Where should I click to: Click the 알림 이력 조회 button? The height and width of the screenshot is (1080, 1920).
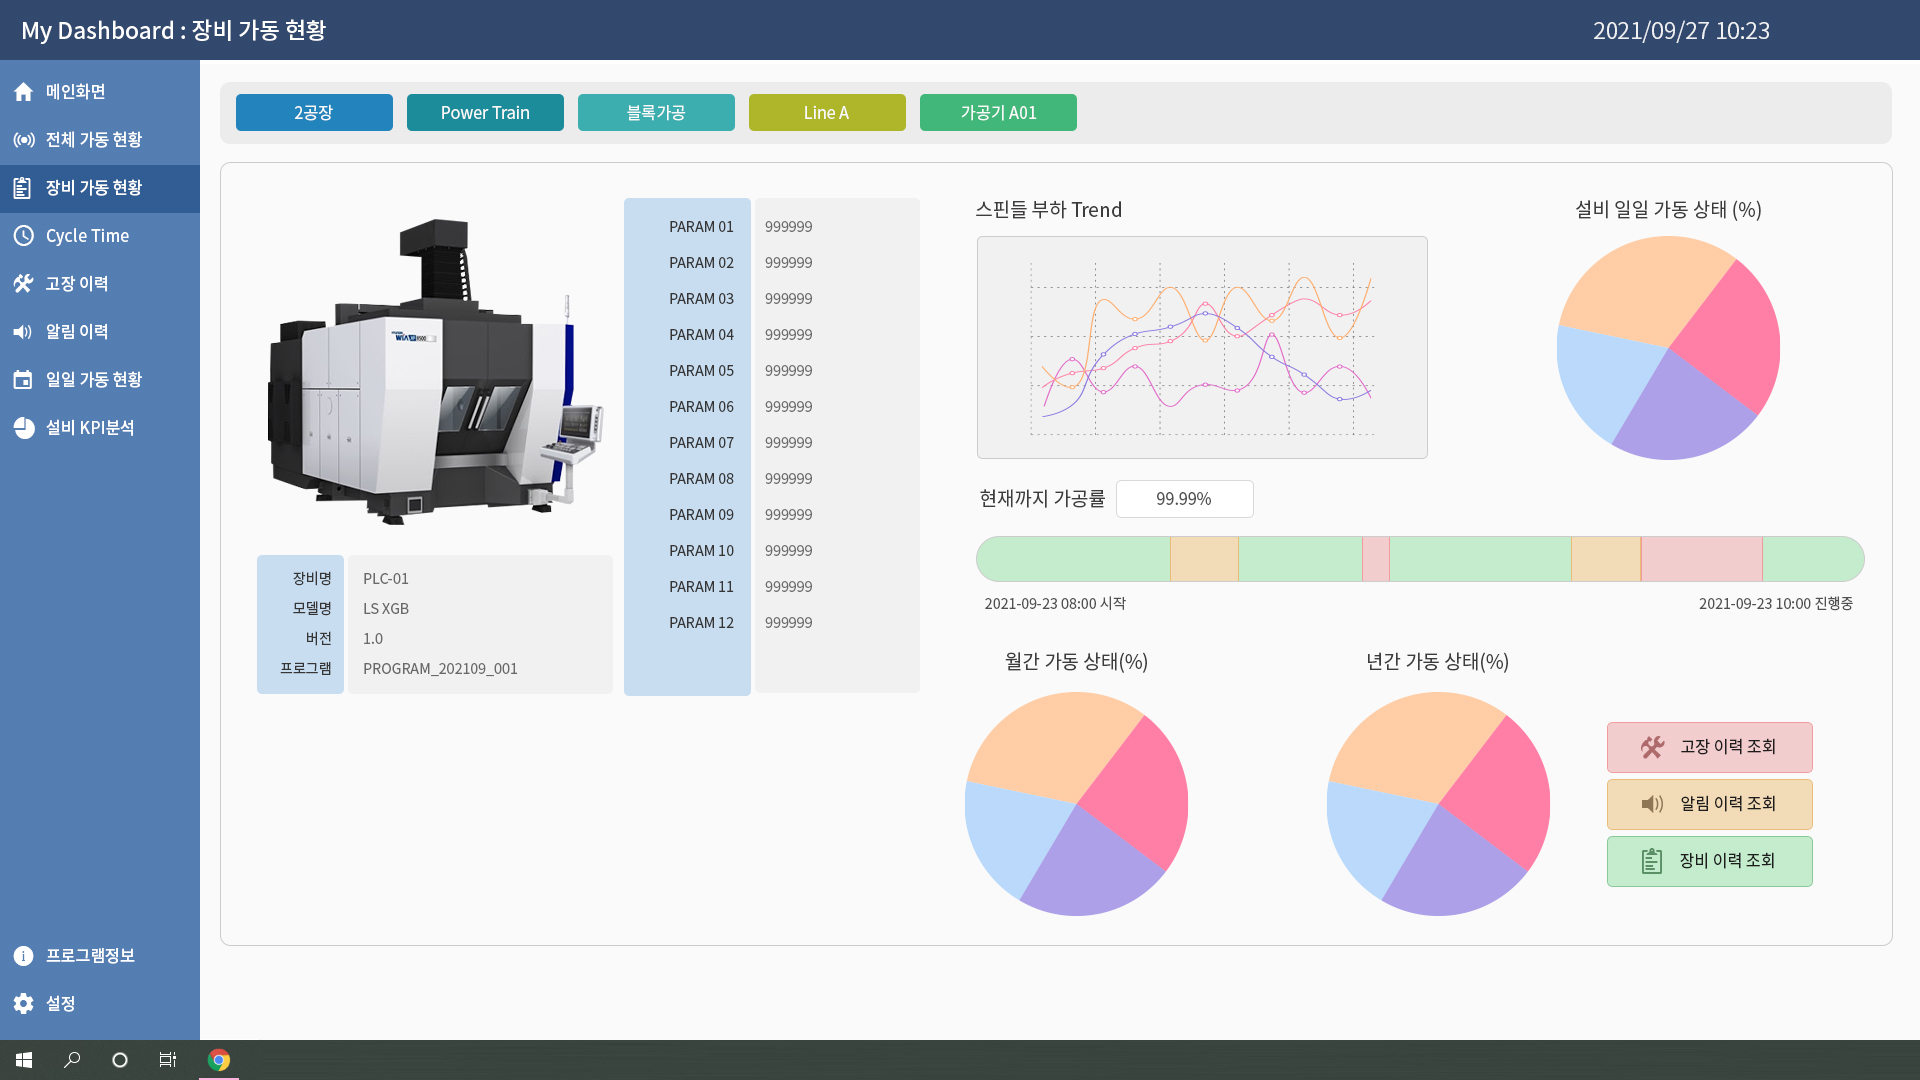point(1710,804)
